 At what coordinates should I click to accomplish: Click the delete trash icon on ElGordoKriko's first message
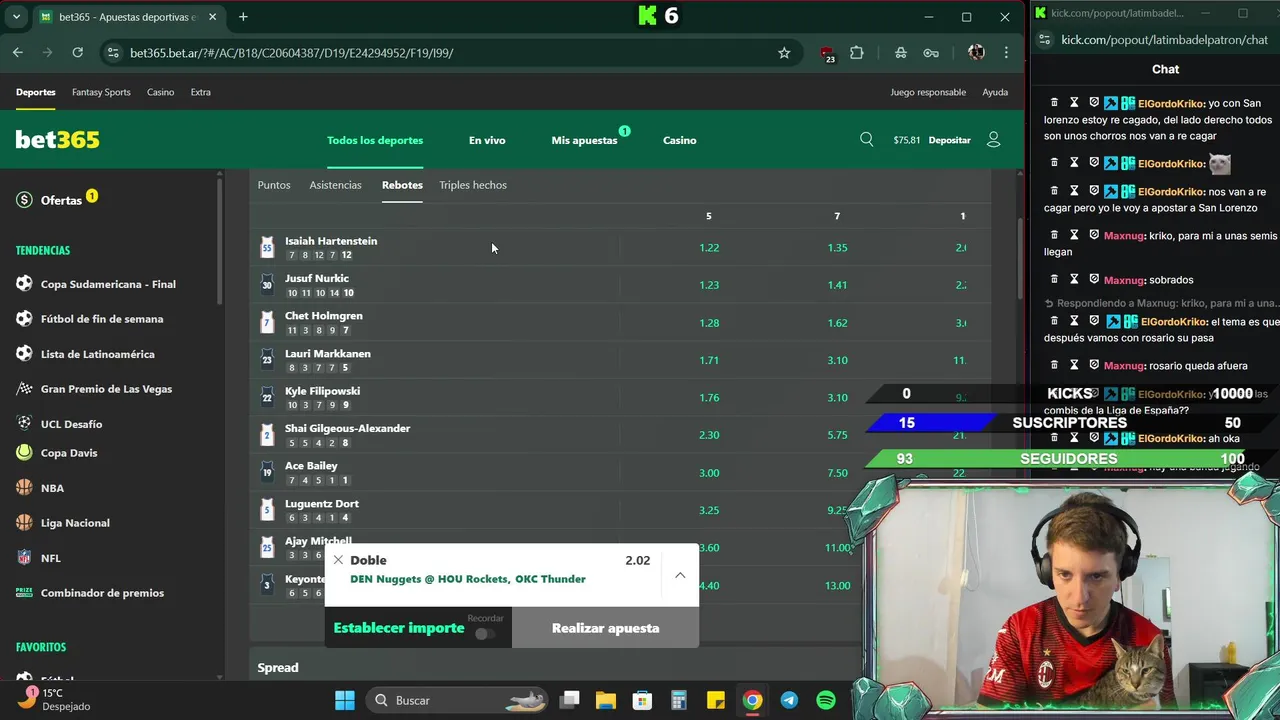tap(1054, 103)
